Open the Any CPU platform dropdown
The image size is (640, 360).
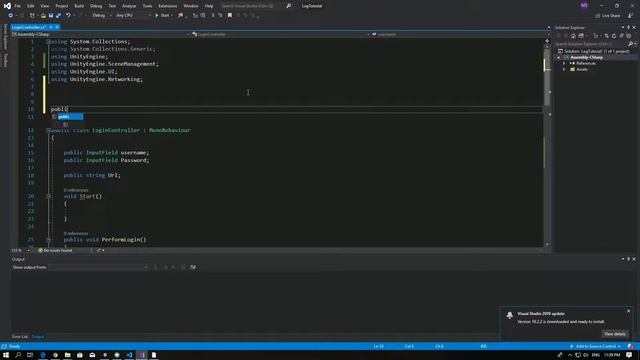[x=133, y=16]
